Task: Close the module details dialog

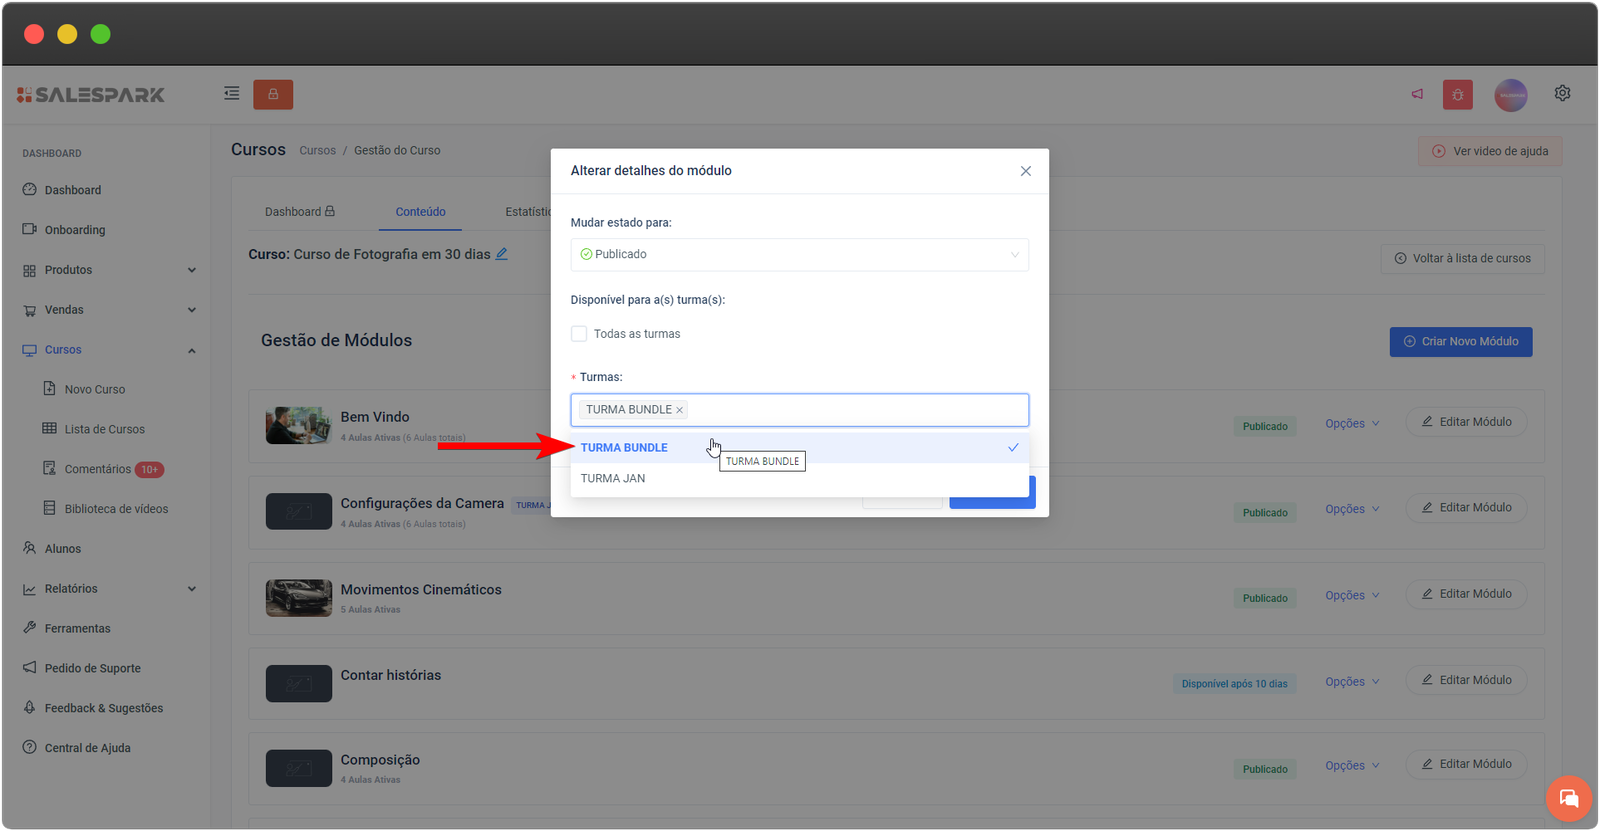Action: pyautogui.click(x=1025, y=171)
